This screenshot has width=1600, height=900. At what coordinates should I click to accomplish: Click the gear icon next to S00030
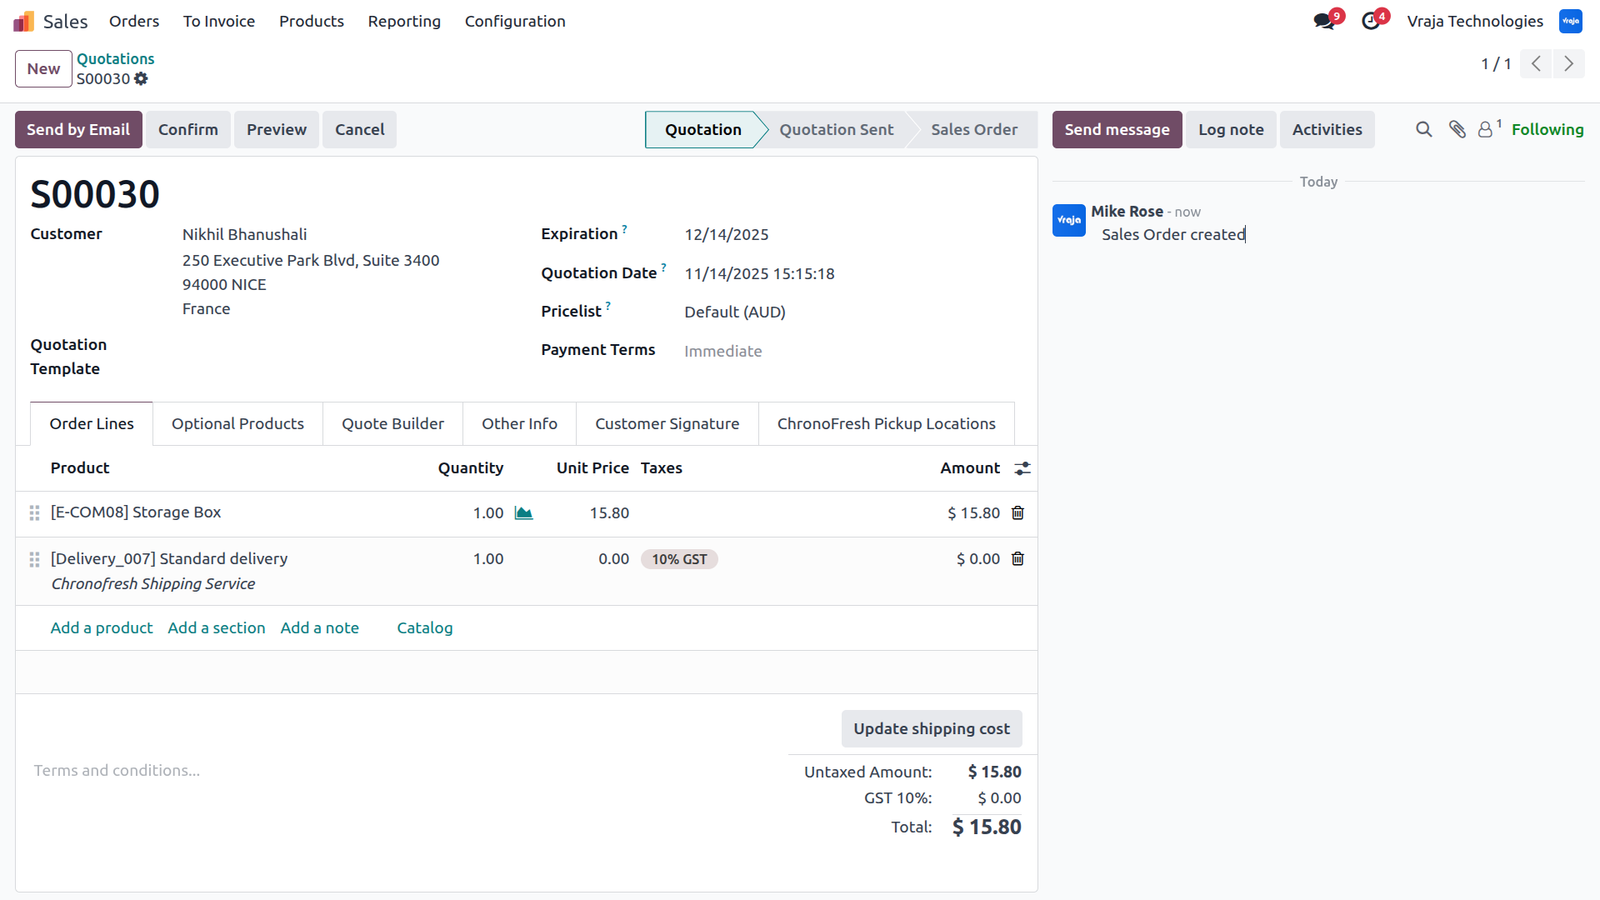pyautogui.click(x=141, y=79)
